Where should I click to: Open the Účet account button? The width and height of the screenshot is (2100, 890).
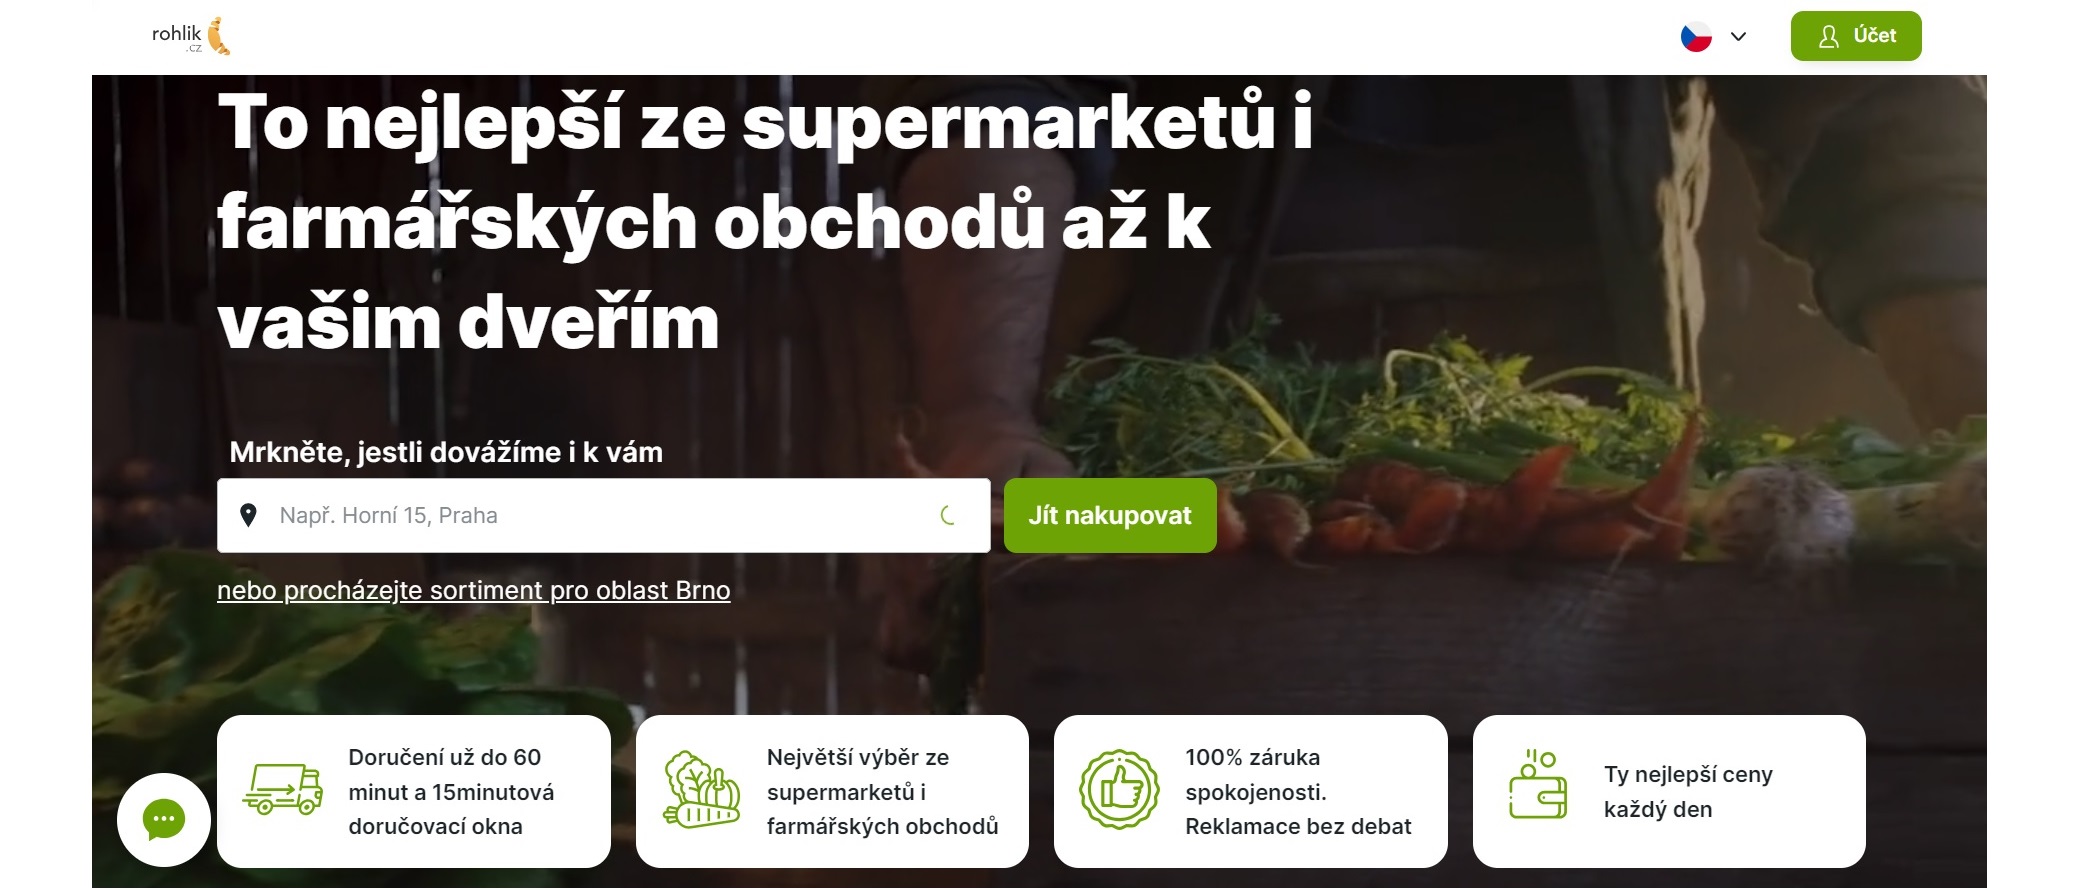pos(1856,36)
